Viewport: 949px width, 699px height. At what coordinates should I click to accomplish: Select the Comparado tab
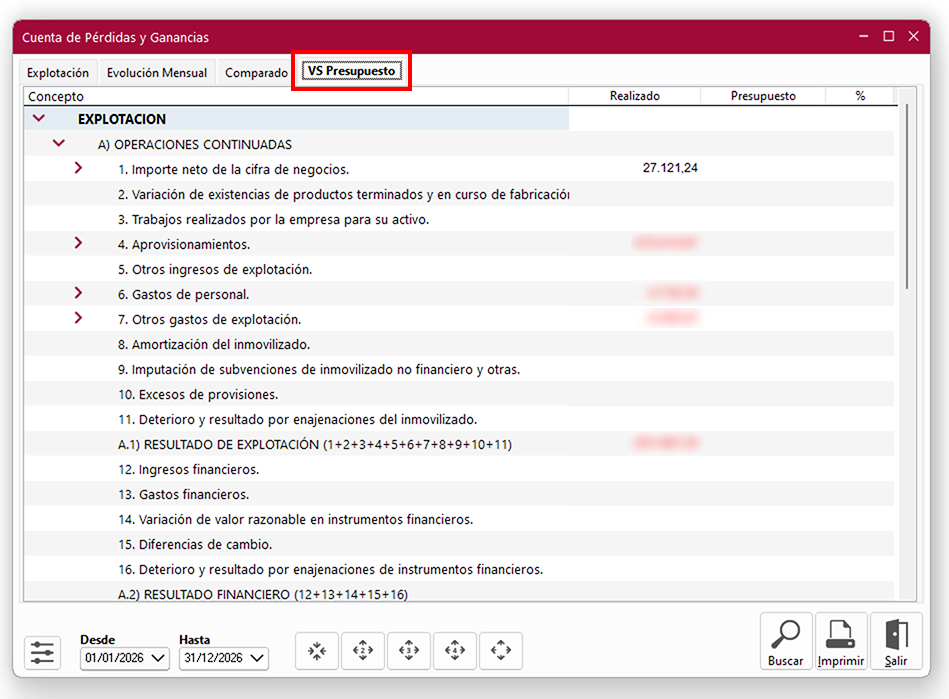256,73
